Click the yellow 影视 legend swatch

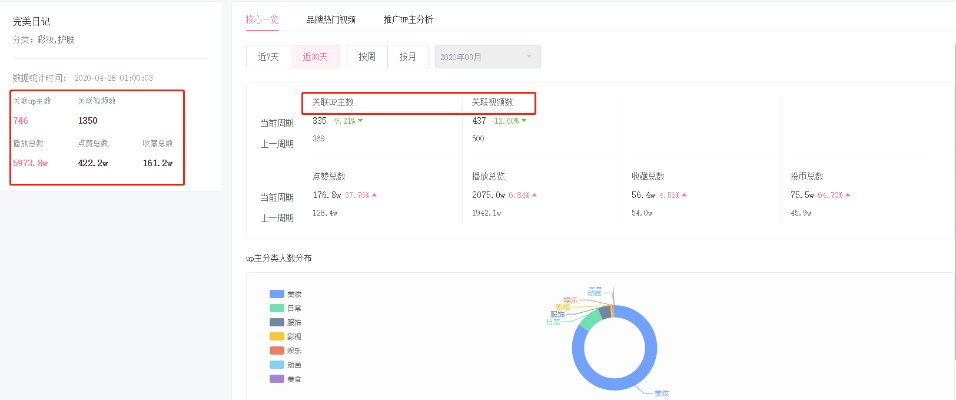[x=277, y=337]
